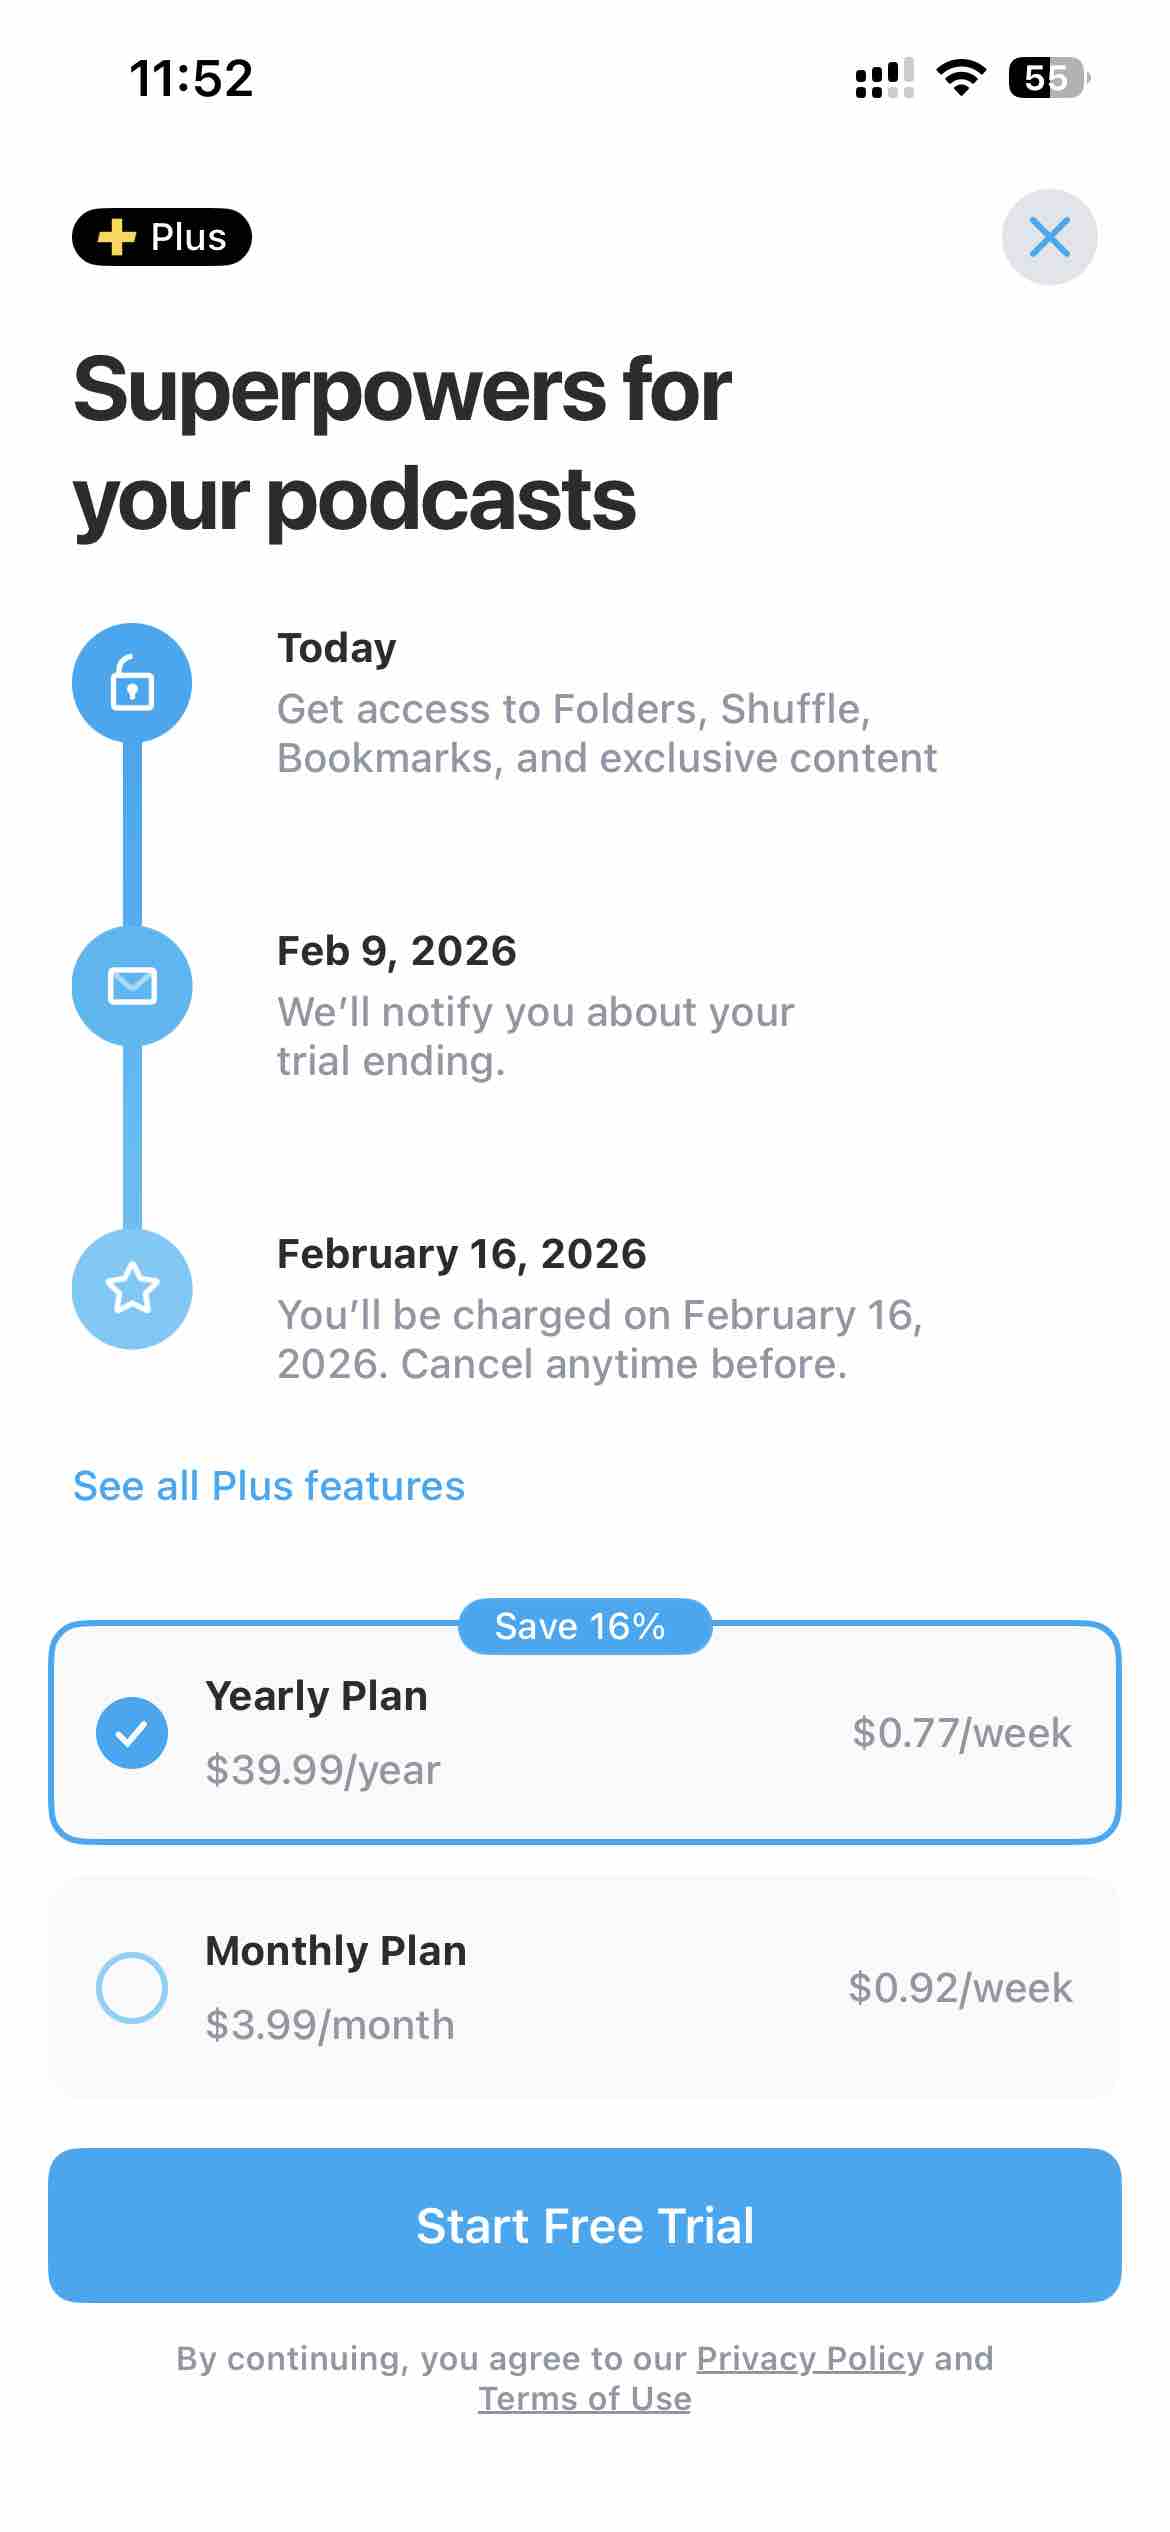Tap the 11:52 clock in status bar
Image resolution: width=1170 pixels, height=2532 pixels.
click(x=191, y=78)
